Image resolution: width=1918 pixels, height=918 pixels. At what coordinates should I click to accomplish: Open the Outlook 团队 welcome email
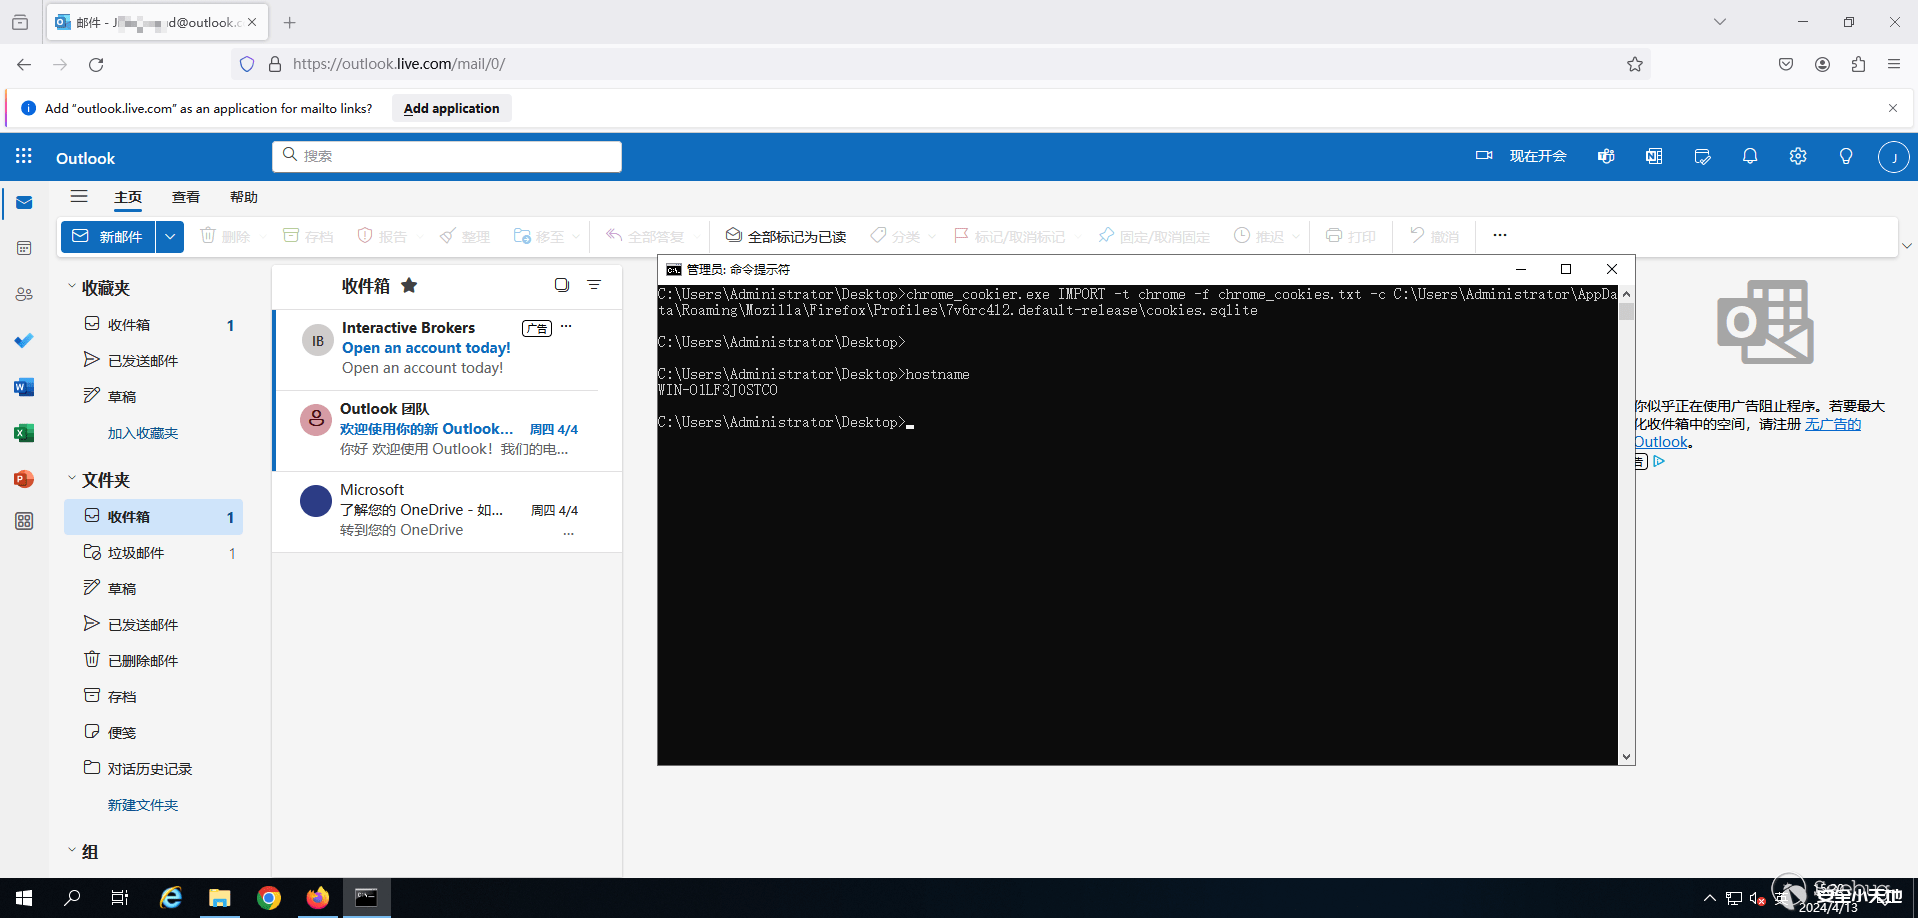tap(447, 430)
